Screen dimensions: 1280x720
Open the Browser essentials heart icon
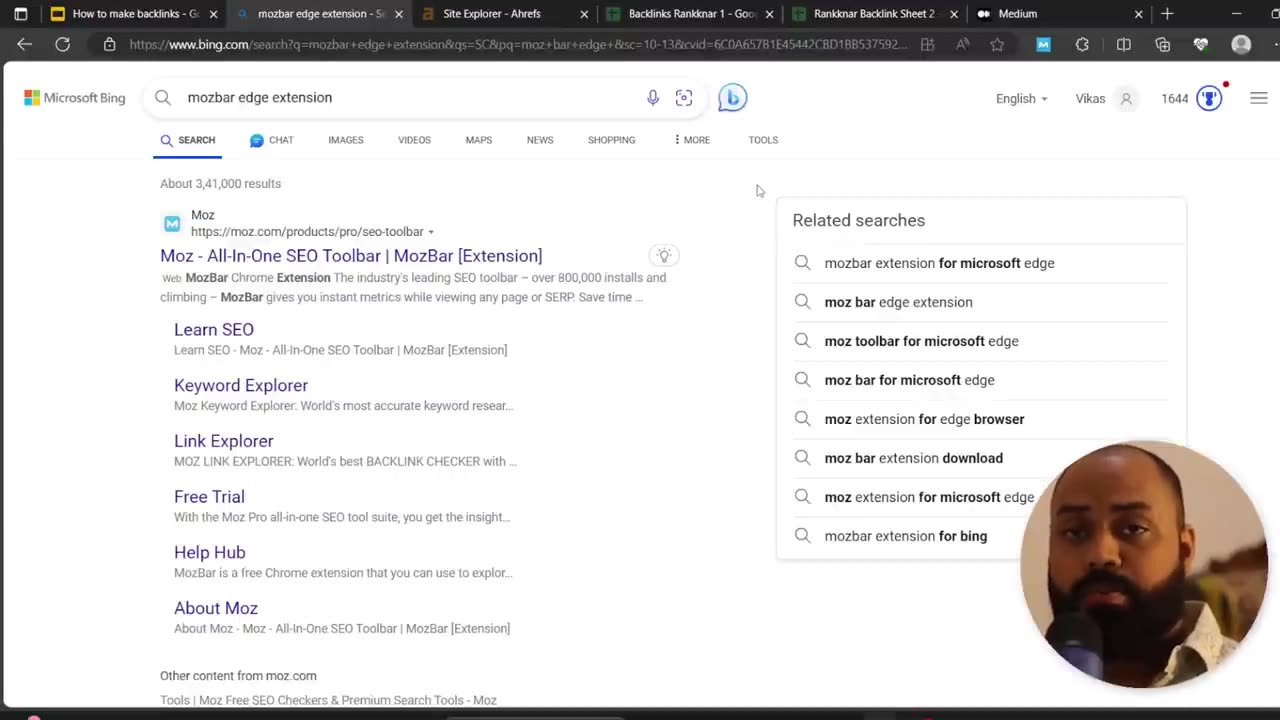click(x=1201, y=44)
